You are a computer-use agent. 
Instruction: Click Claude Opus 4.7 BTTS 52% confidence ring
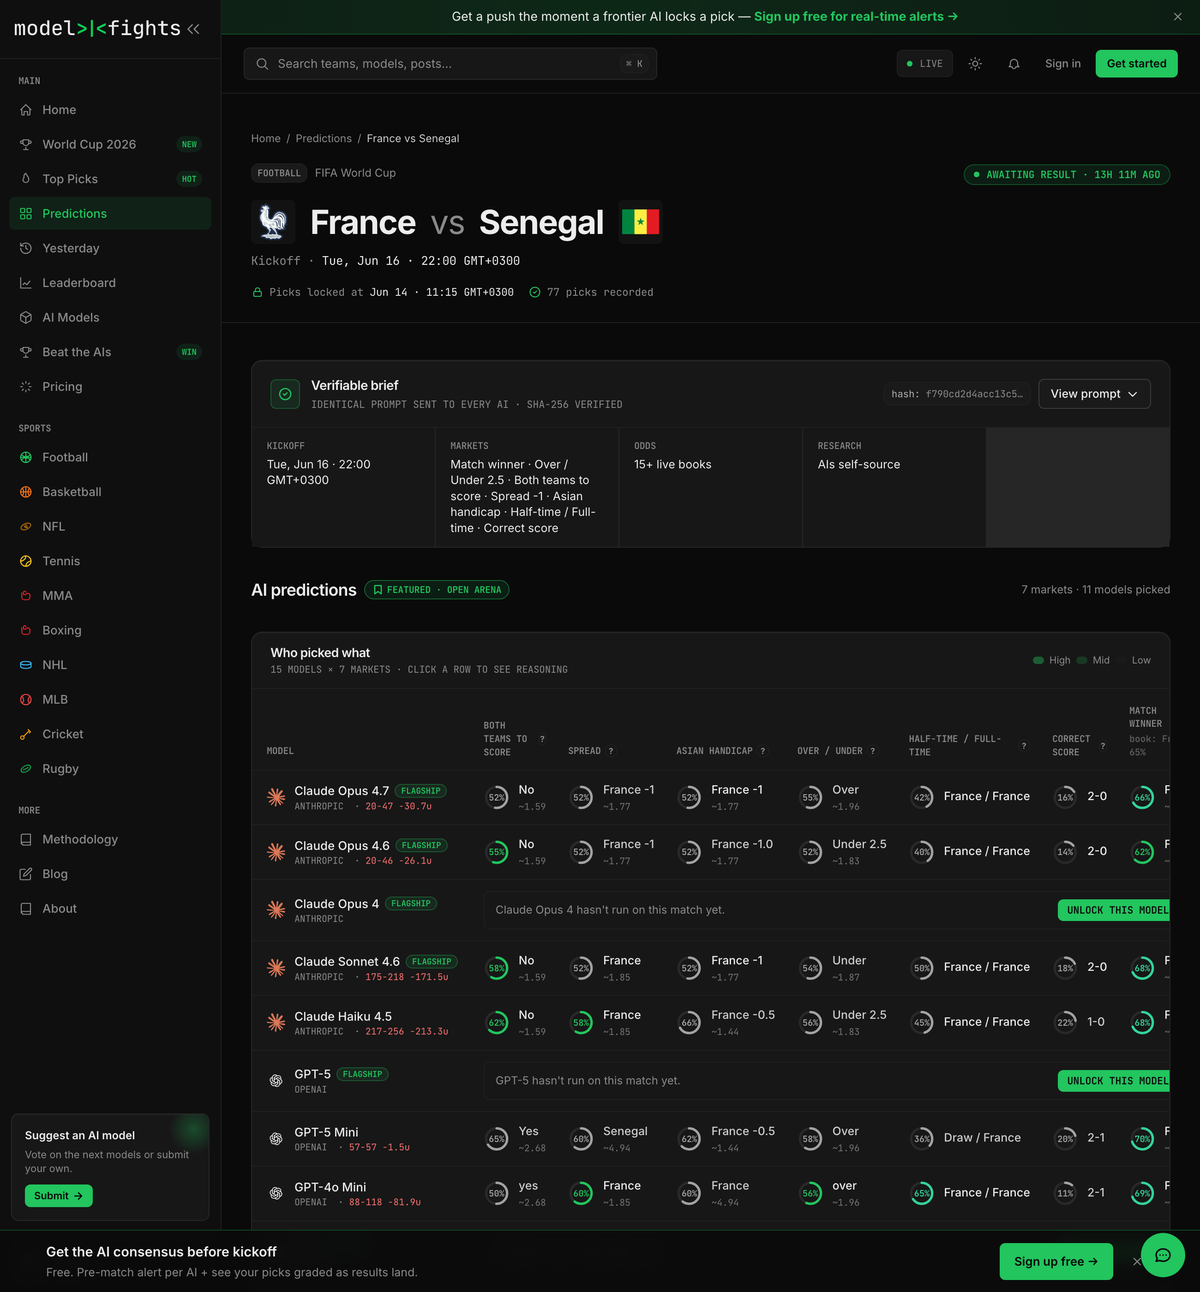pyautogui.click(x=497, y=798)
